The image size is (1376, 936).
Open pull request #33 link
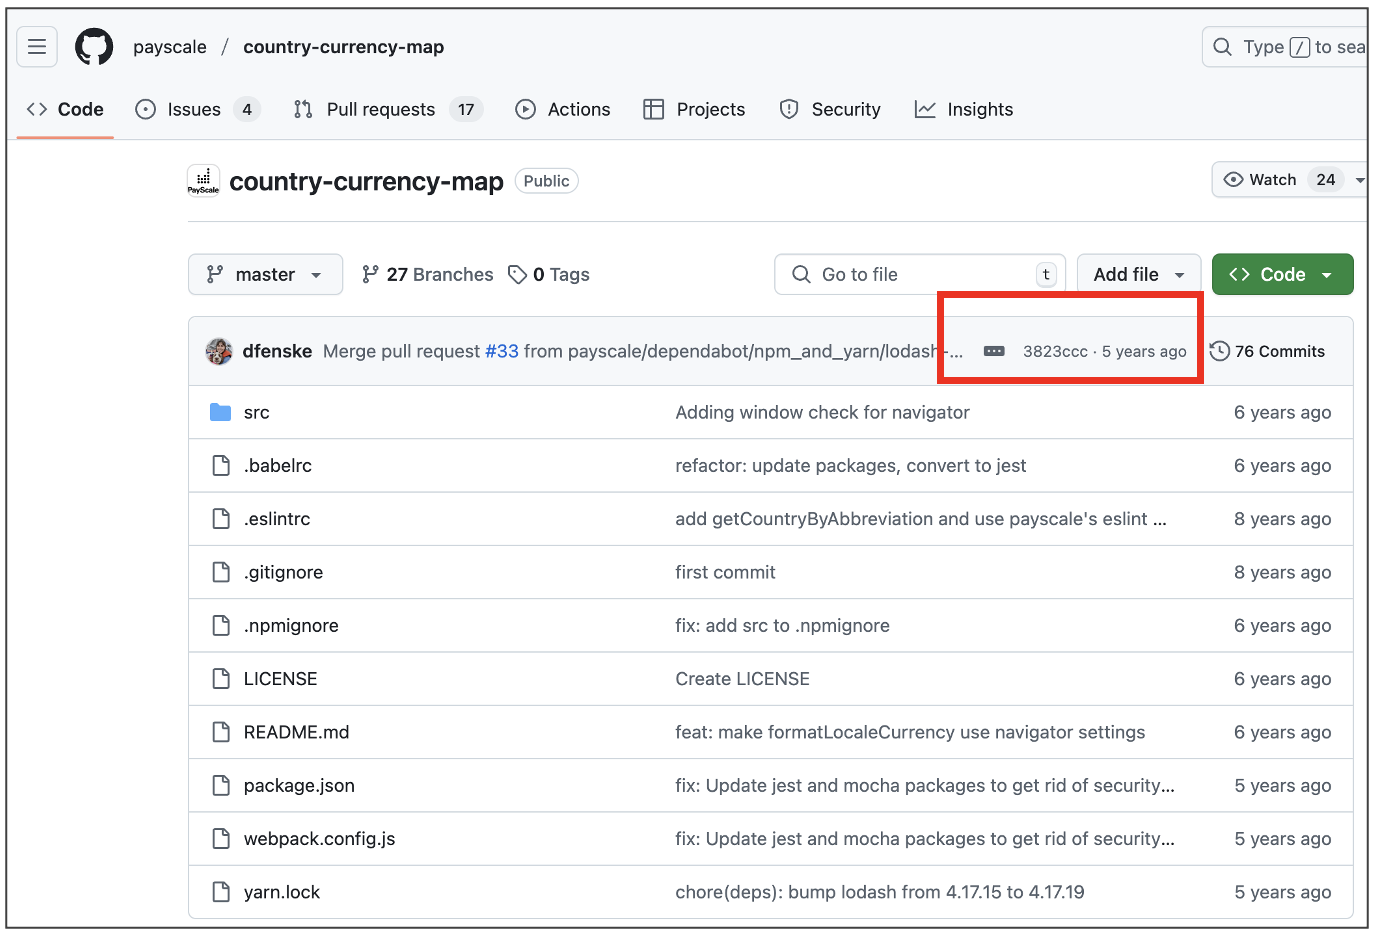(503, 351)
